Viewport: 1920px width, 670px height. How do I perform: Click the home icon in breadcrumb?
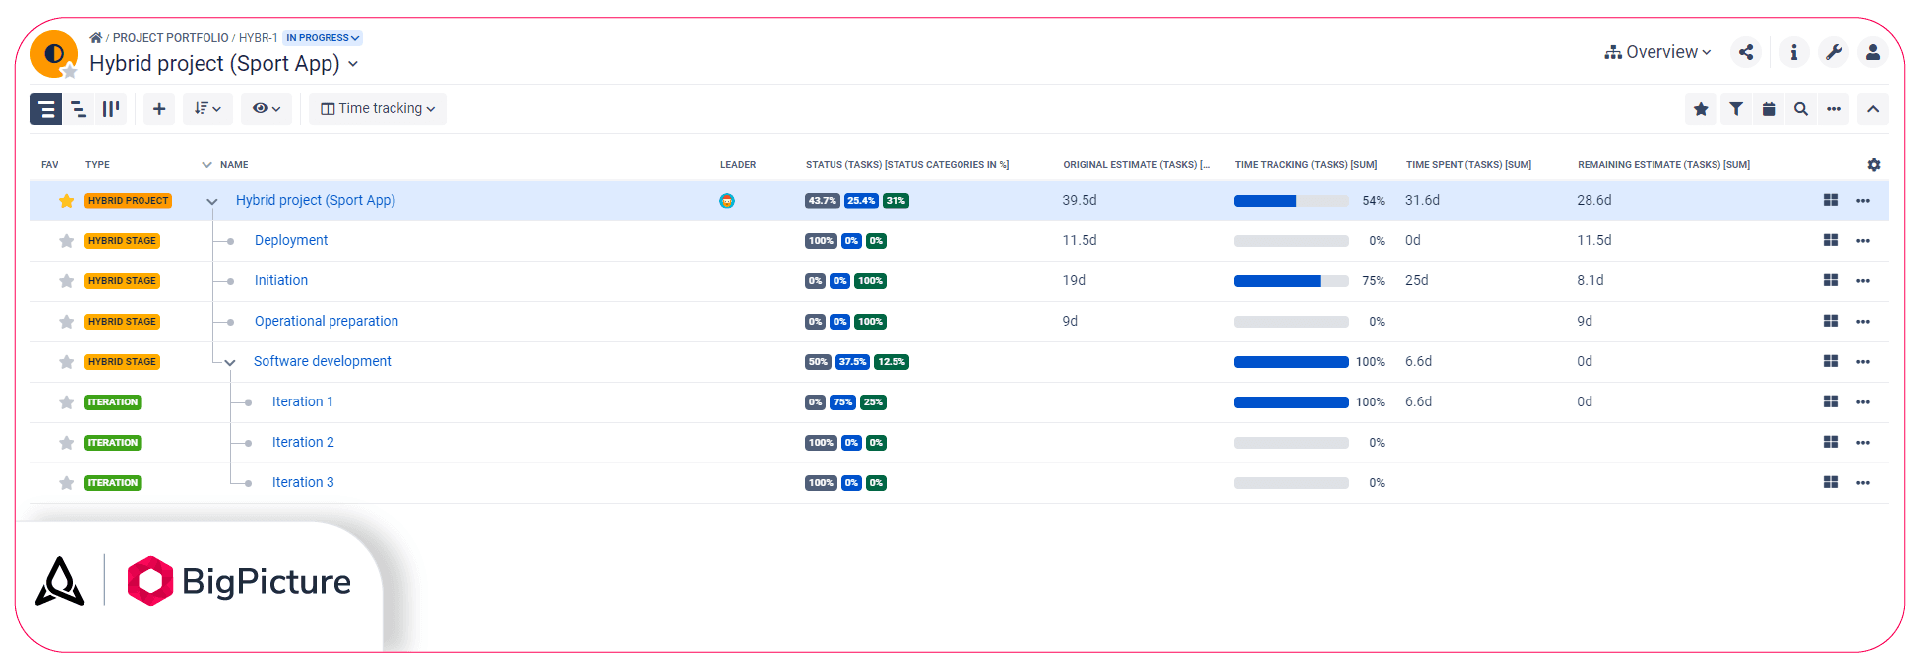[95, 38]
